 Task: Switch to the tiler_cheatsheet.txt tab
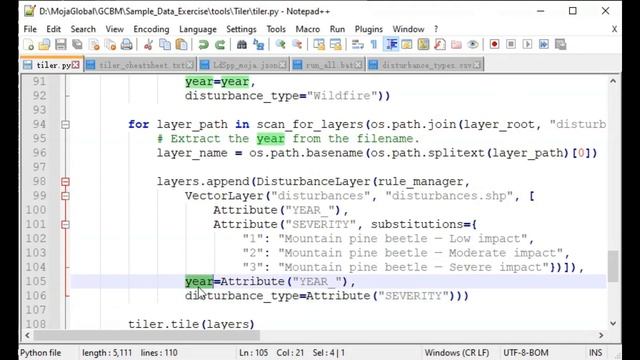[141, 65]
